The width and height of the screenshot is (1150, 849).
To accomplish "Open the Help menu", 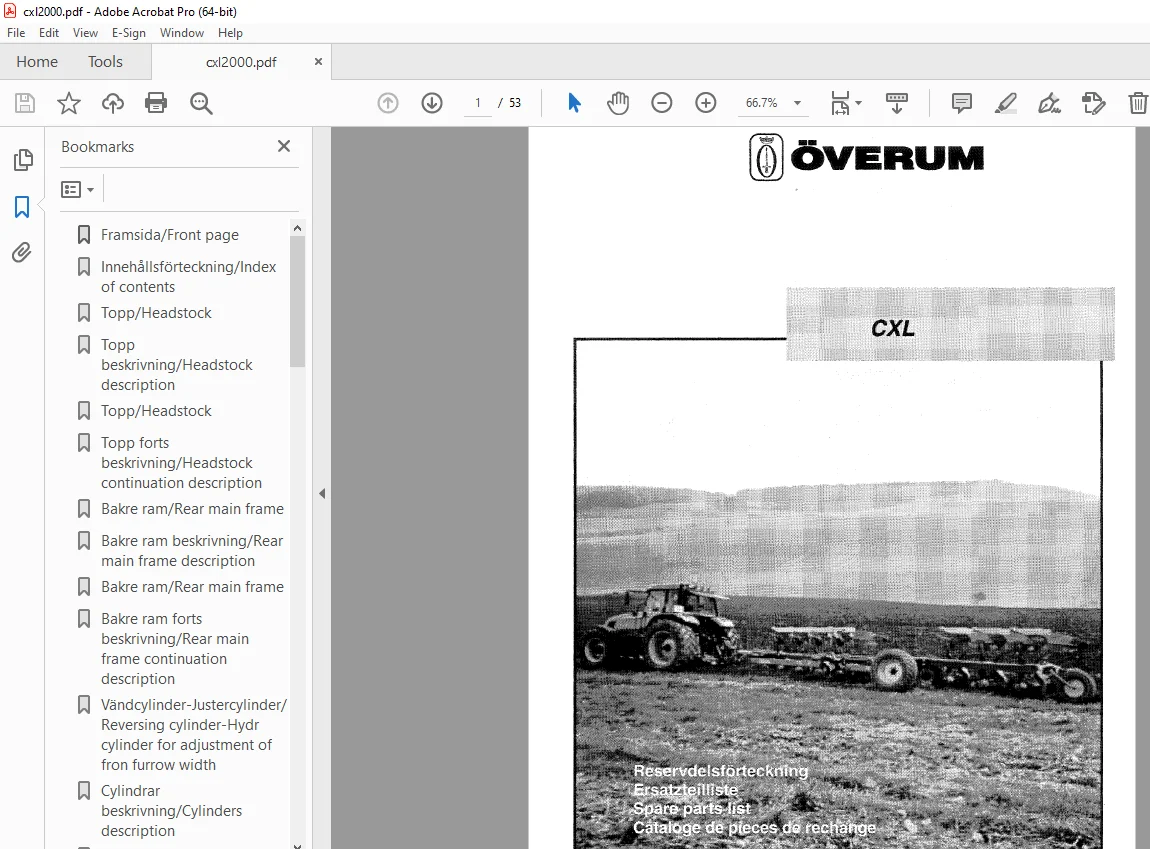I will pyautogui.click(x=230, y=33).
